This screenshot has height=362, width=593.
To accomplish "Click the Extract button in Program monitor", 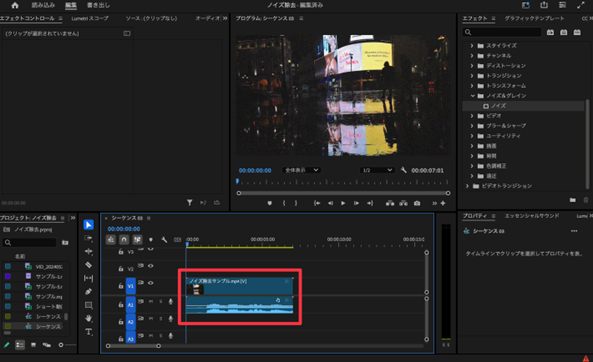I will pos(404,203).
